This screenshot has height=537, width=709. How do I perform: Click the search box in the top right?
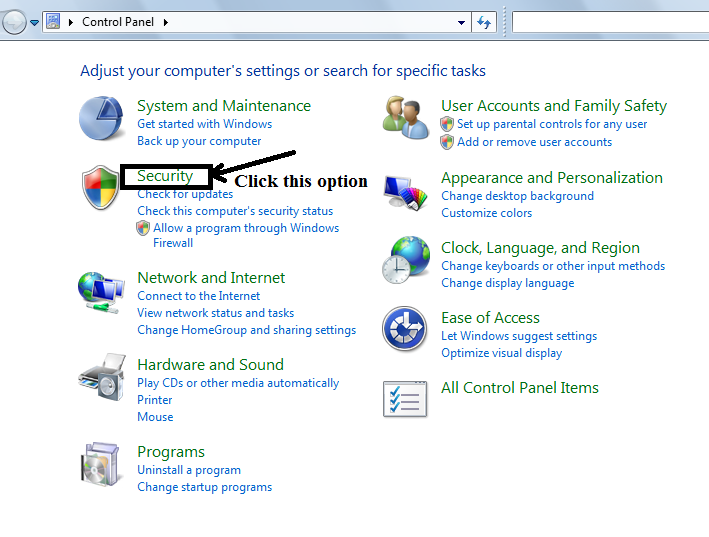(610, 22)
